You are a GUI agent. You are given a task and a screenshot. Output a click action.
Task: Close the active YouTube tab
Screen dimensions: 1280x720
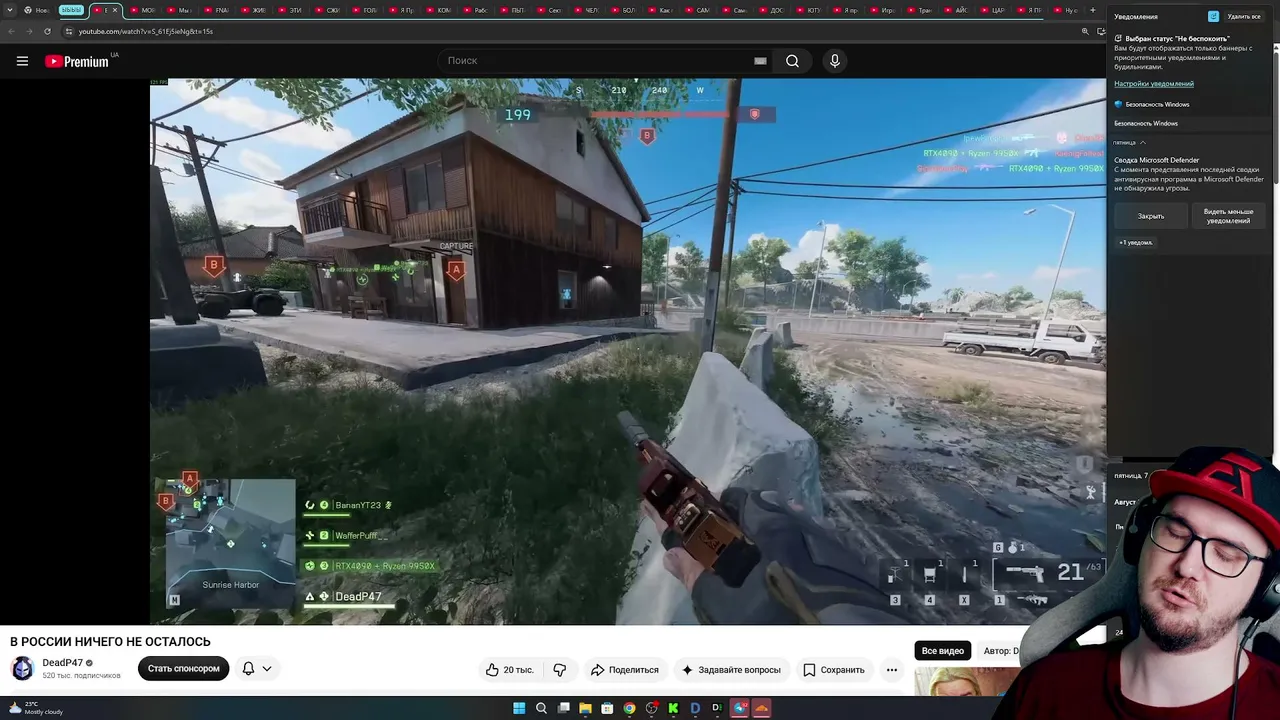(115, 10)
